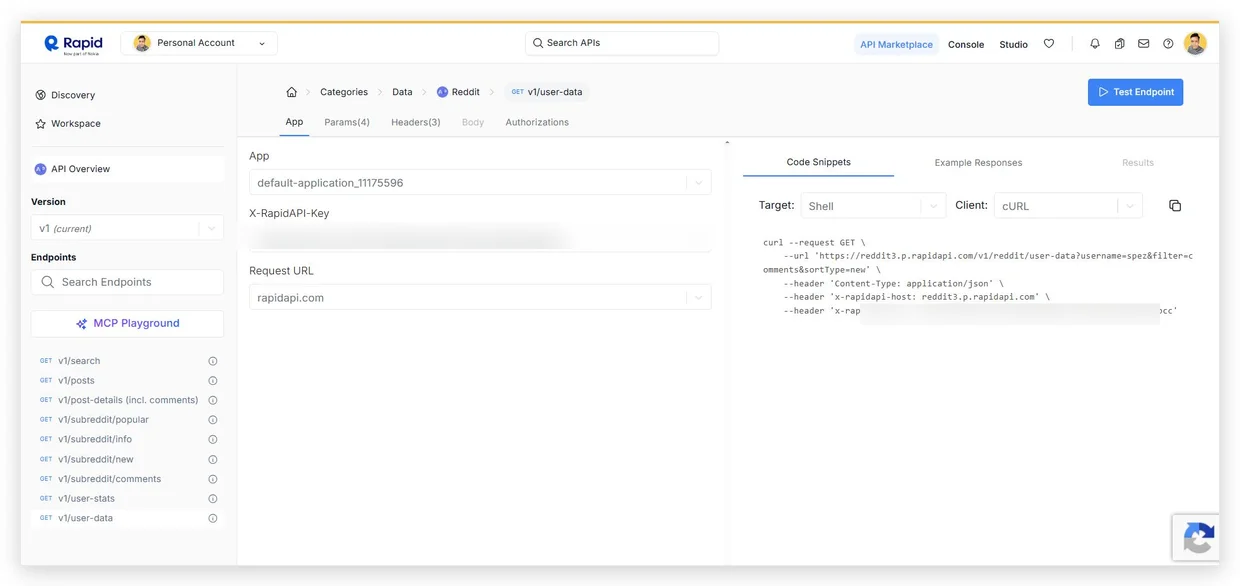
Task: Show info for v1/subreddit/comments endpoint
Action: [213, 479]
